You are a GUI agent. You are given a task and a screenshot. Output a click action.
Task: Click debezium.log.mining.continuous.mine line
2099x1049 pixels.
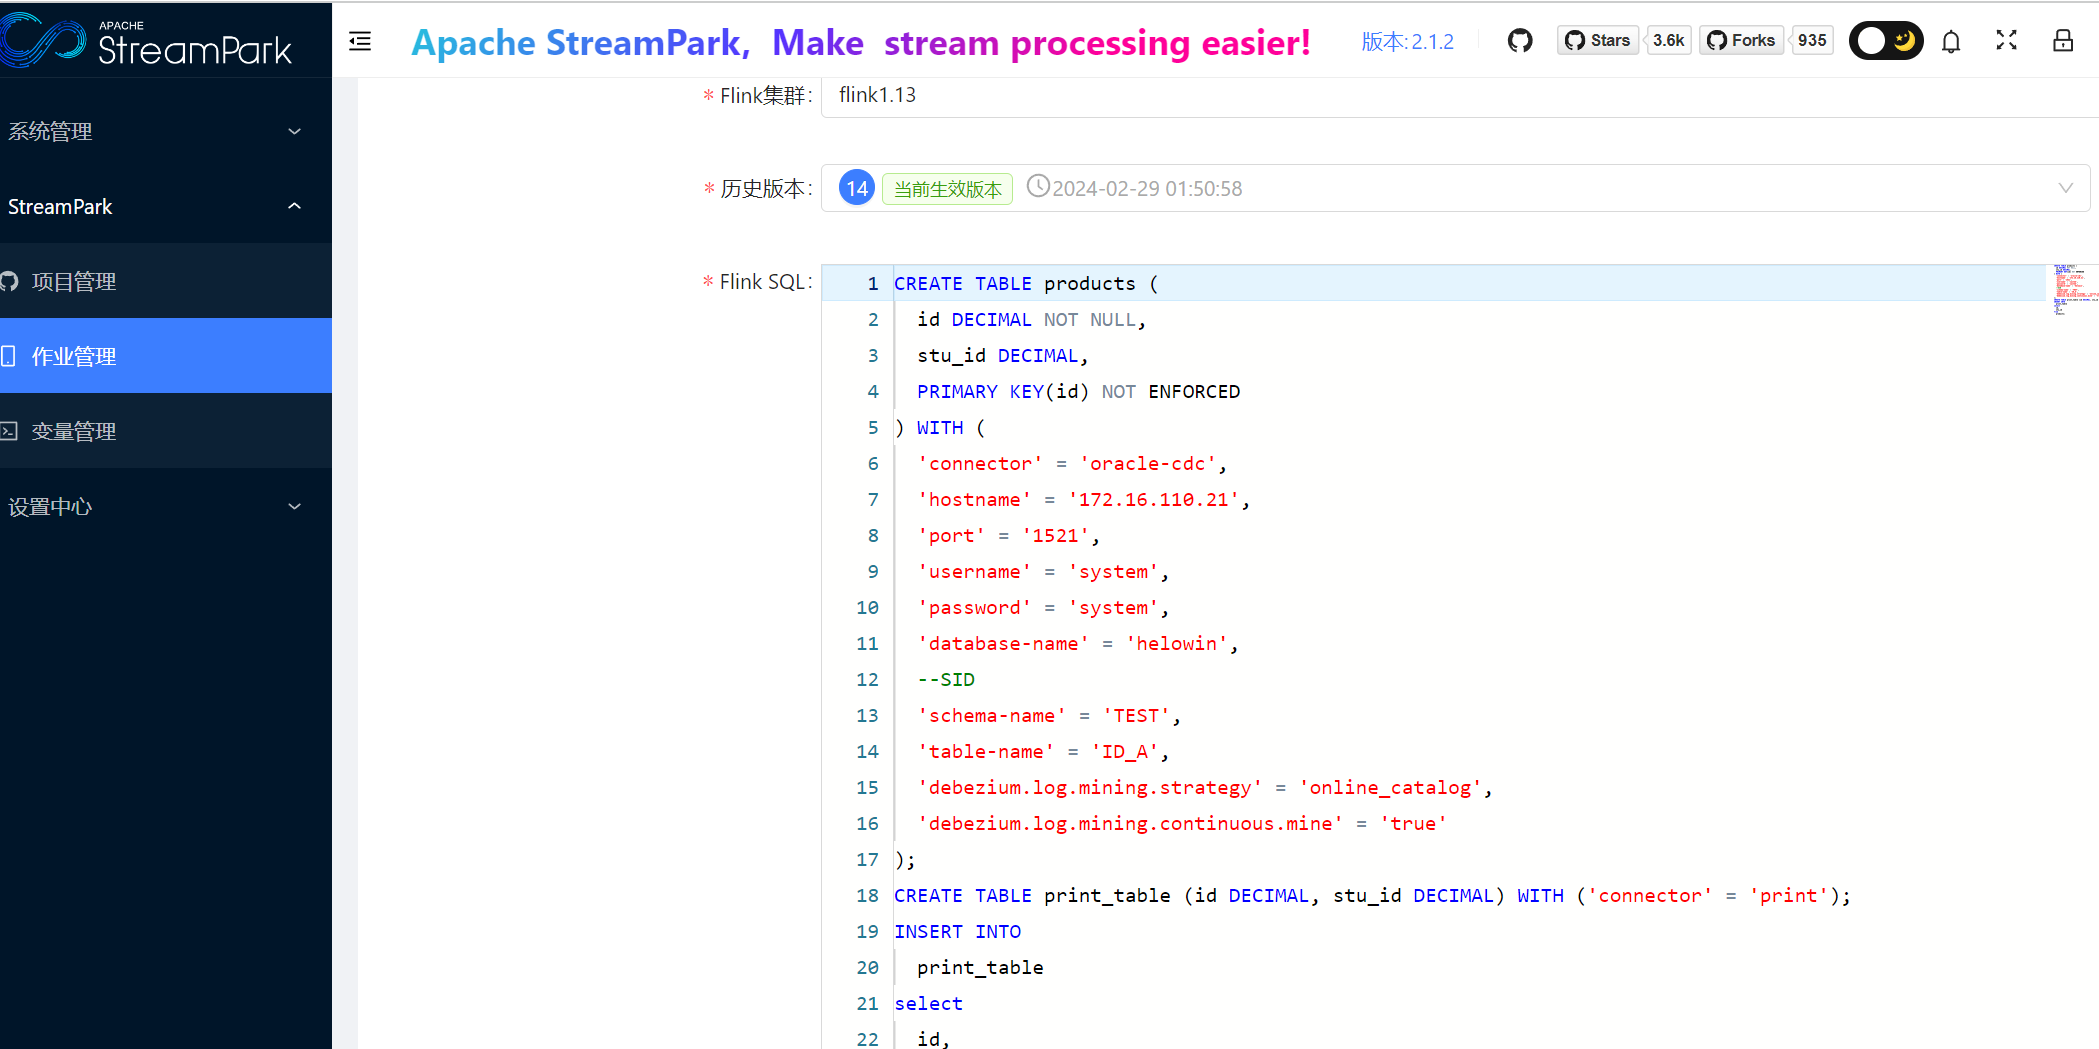pos(1182,824)
